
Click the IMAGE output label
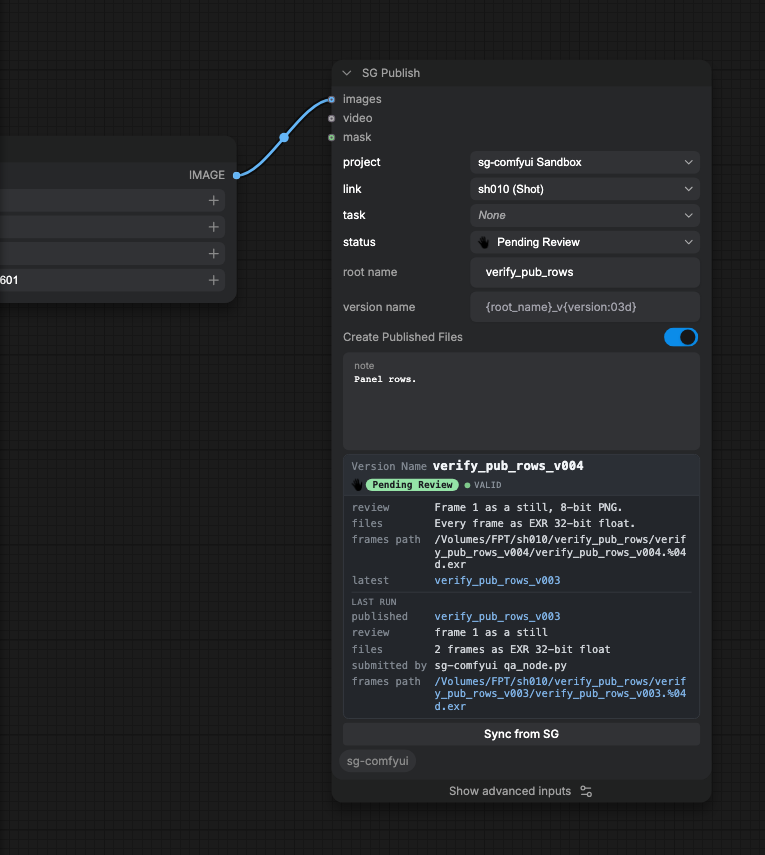[x=207, y=175]
